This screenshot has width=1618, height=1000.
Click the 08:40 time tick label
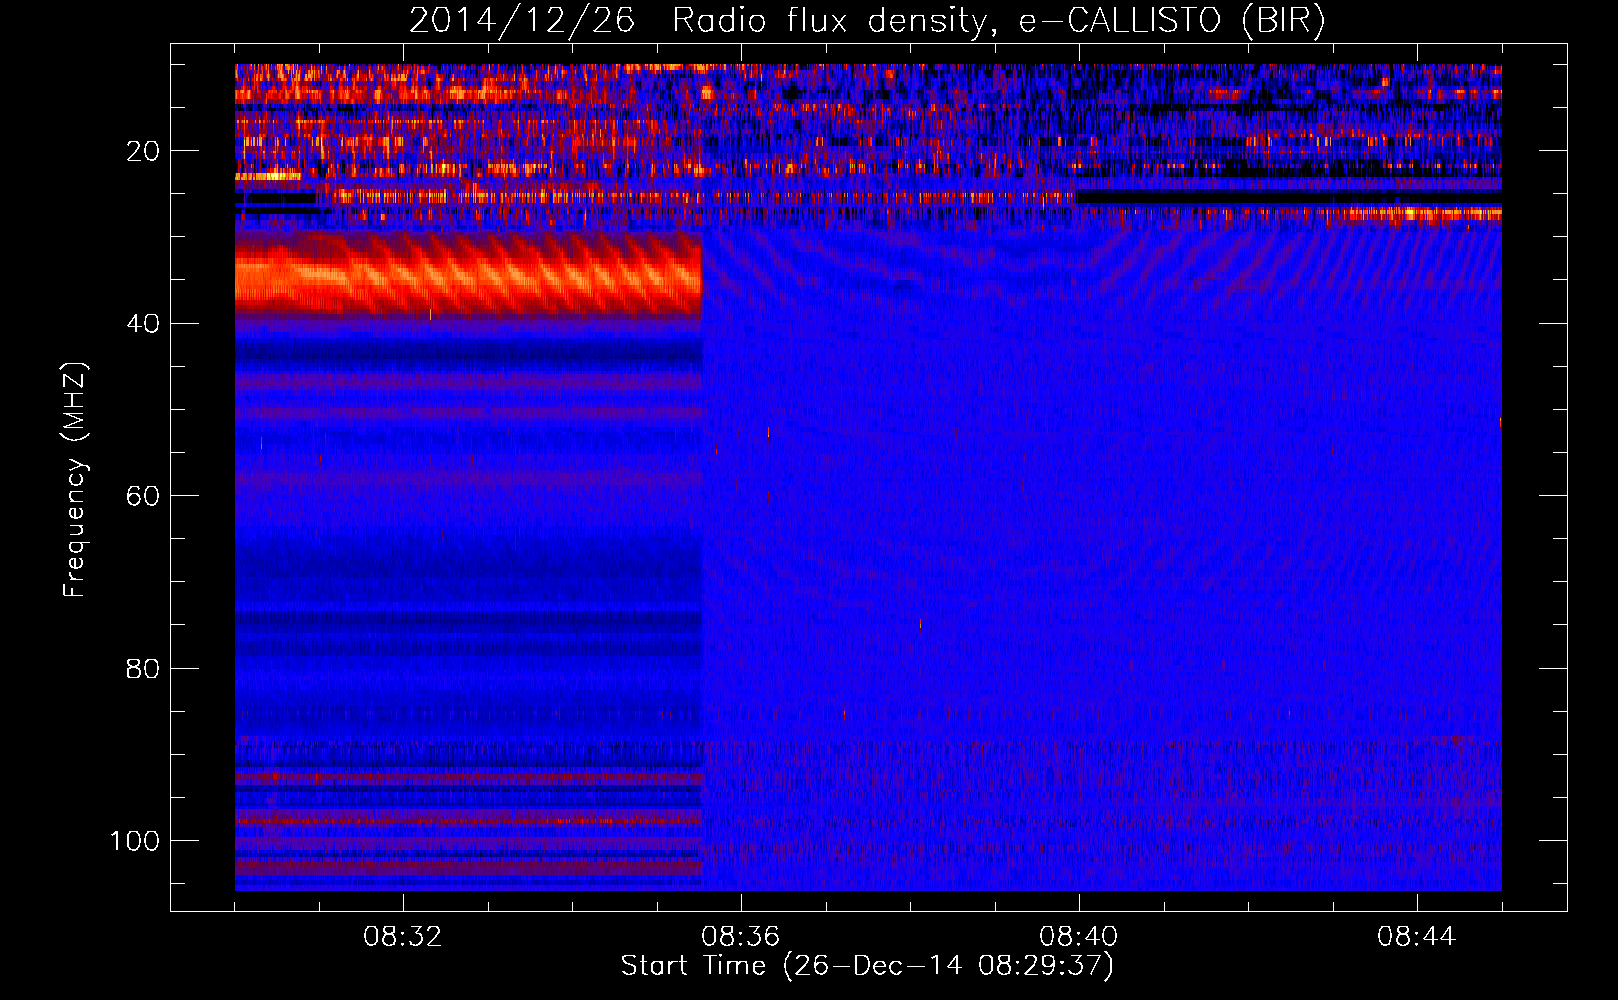(x=1079, y=937)
